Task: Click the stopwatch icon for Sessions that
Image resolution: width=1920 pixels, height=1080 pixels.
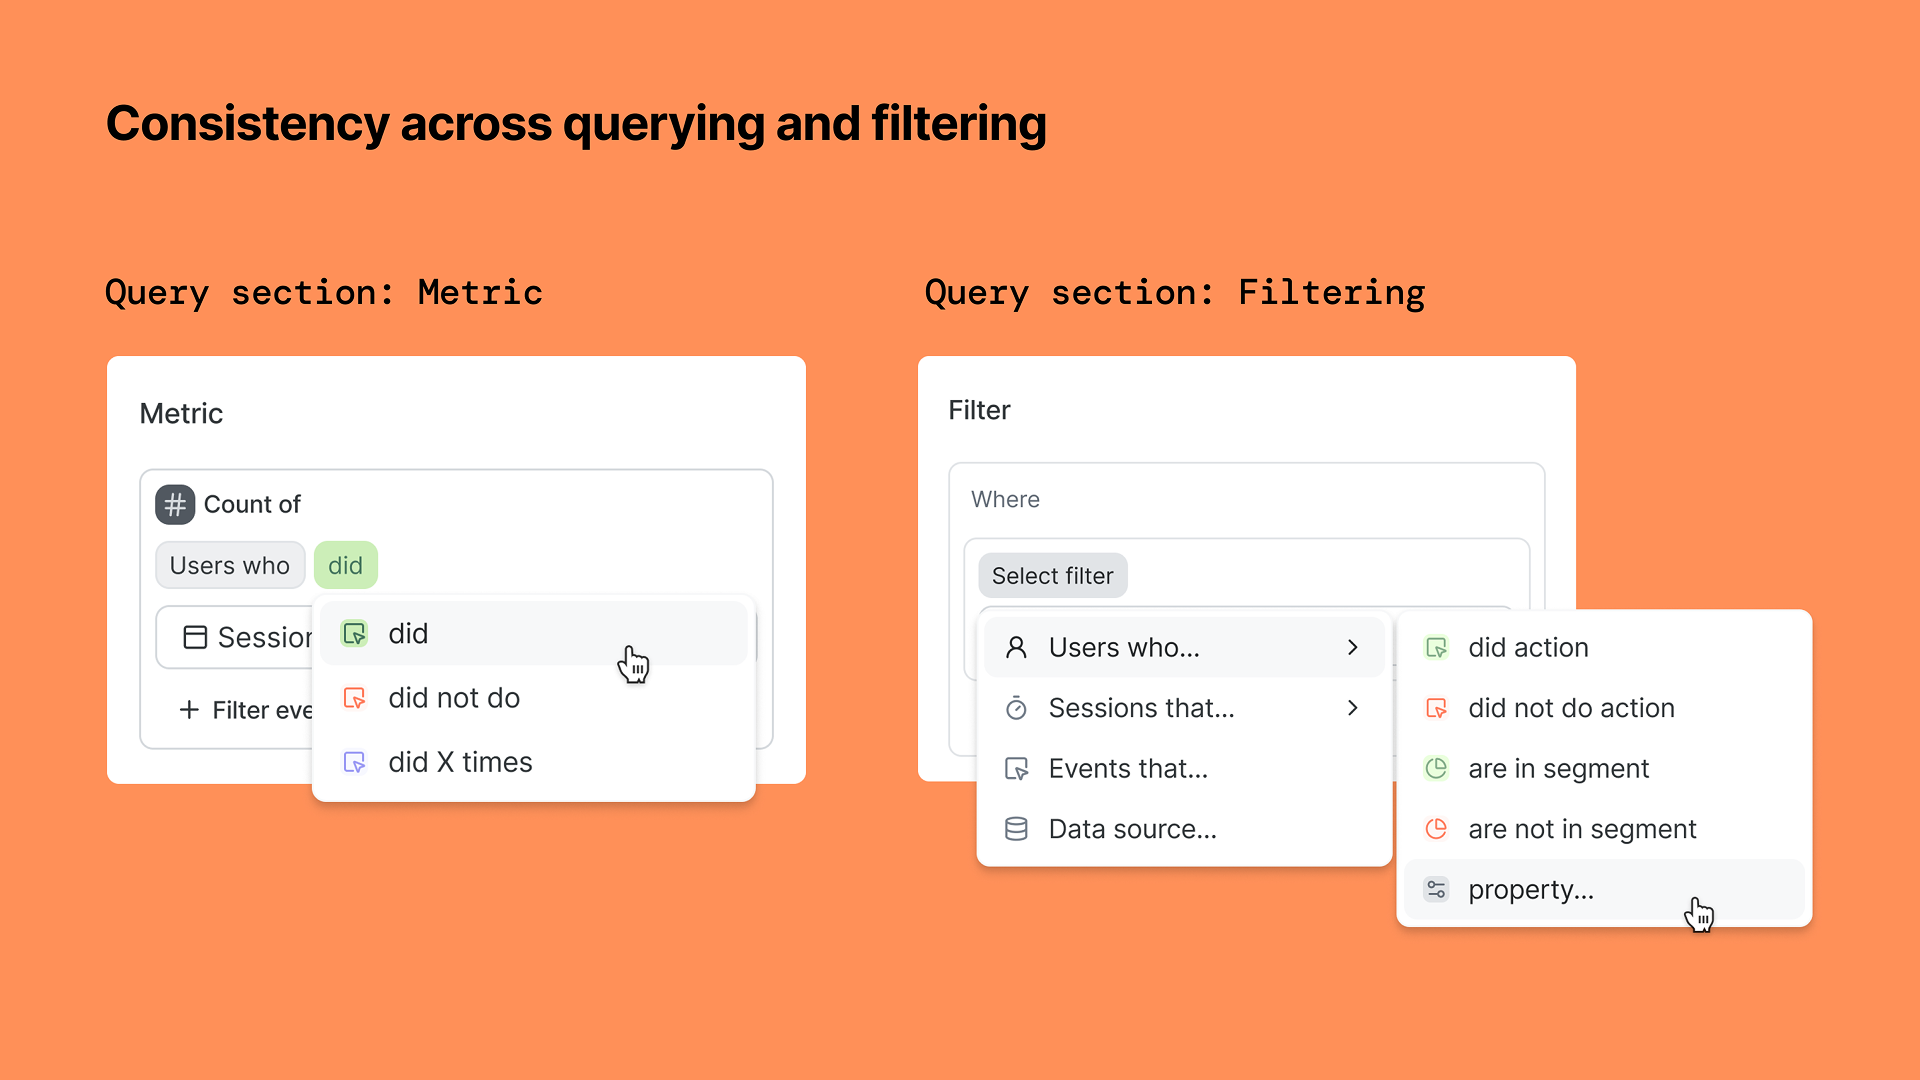Action: tap(1016, 708)
